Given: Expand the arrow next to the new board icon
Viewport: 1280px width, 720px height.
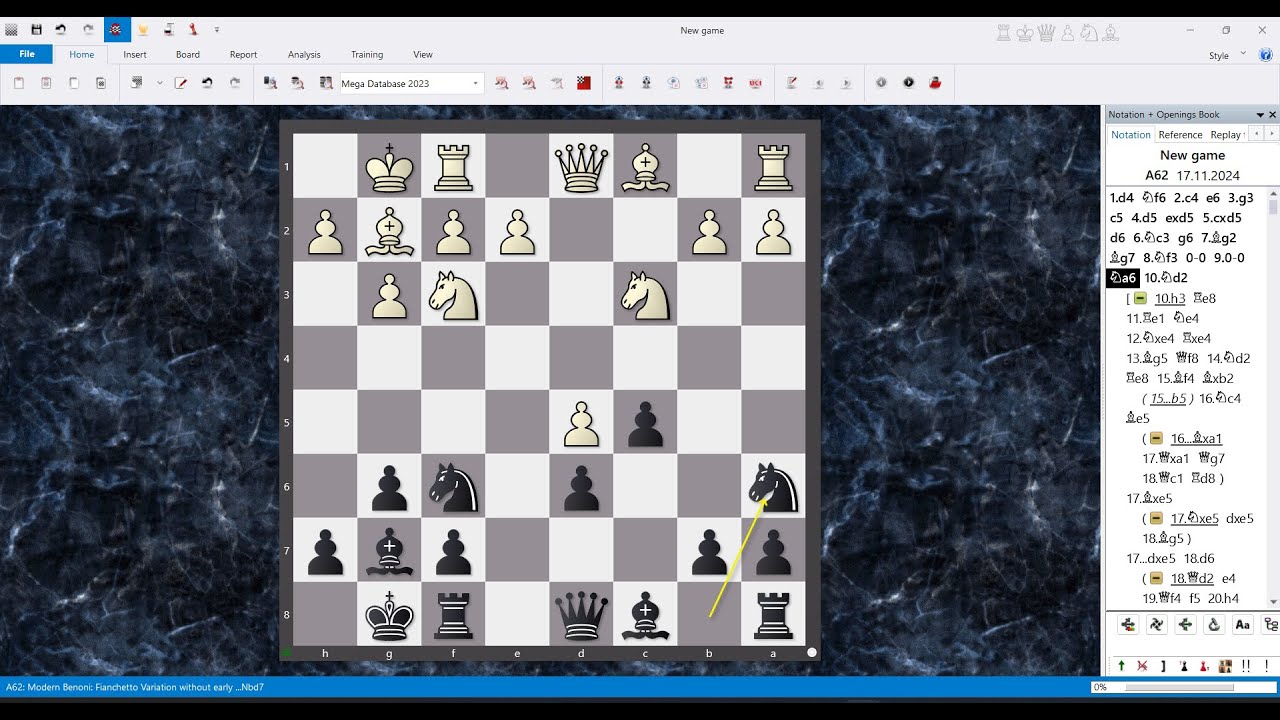Looking at the screenshot, I should (159, 83).
